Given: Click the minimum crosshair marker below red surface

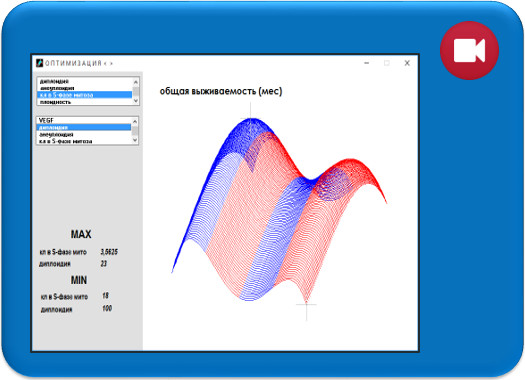Looking at the screenshot, I should 306,305.
